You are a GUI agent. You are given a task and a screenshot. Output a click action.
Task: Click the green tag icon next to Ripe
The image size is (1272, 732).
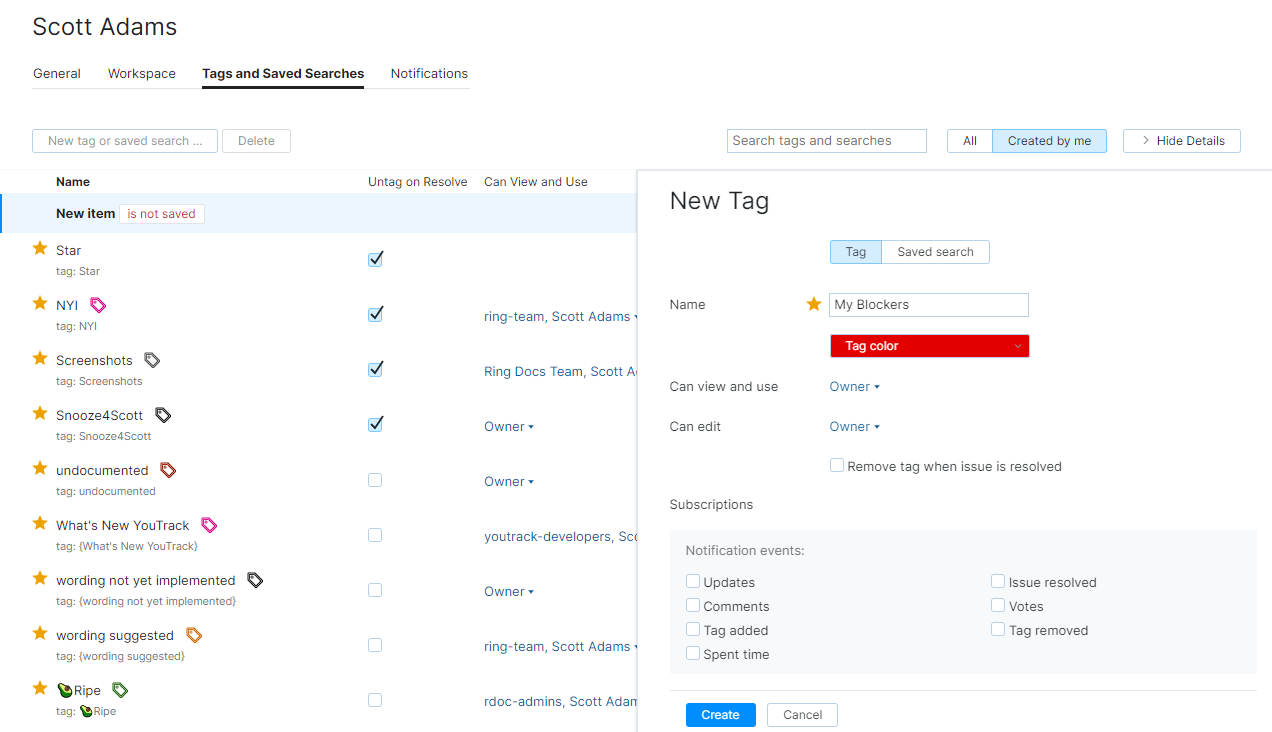click(x=119, y=688)
